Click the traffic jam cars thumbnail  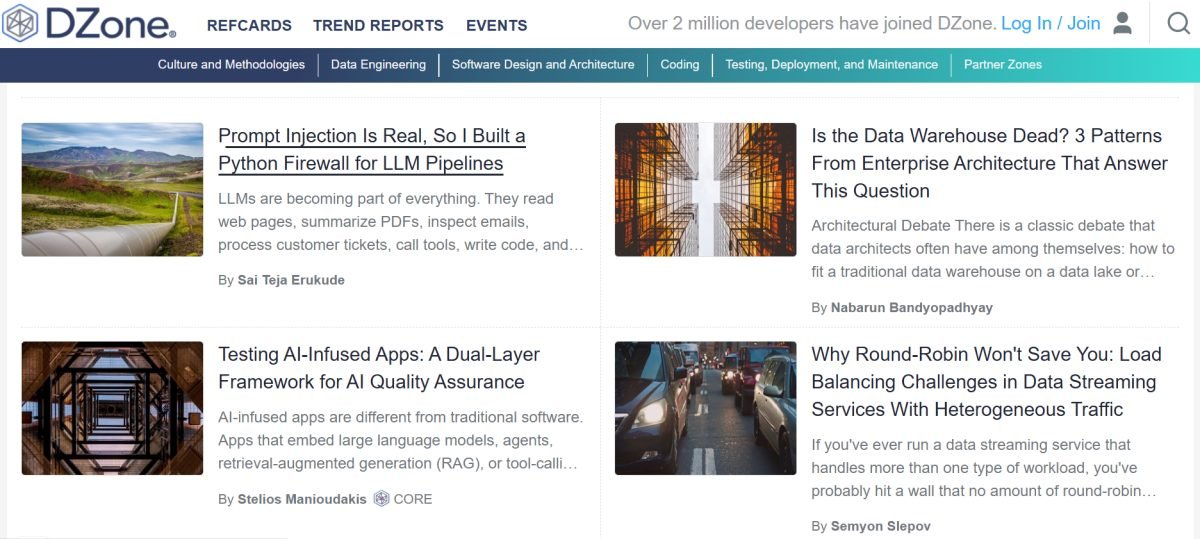point(705,408)
